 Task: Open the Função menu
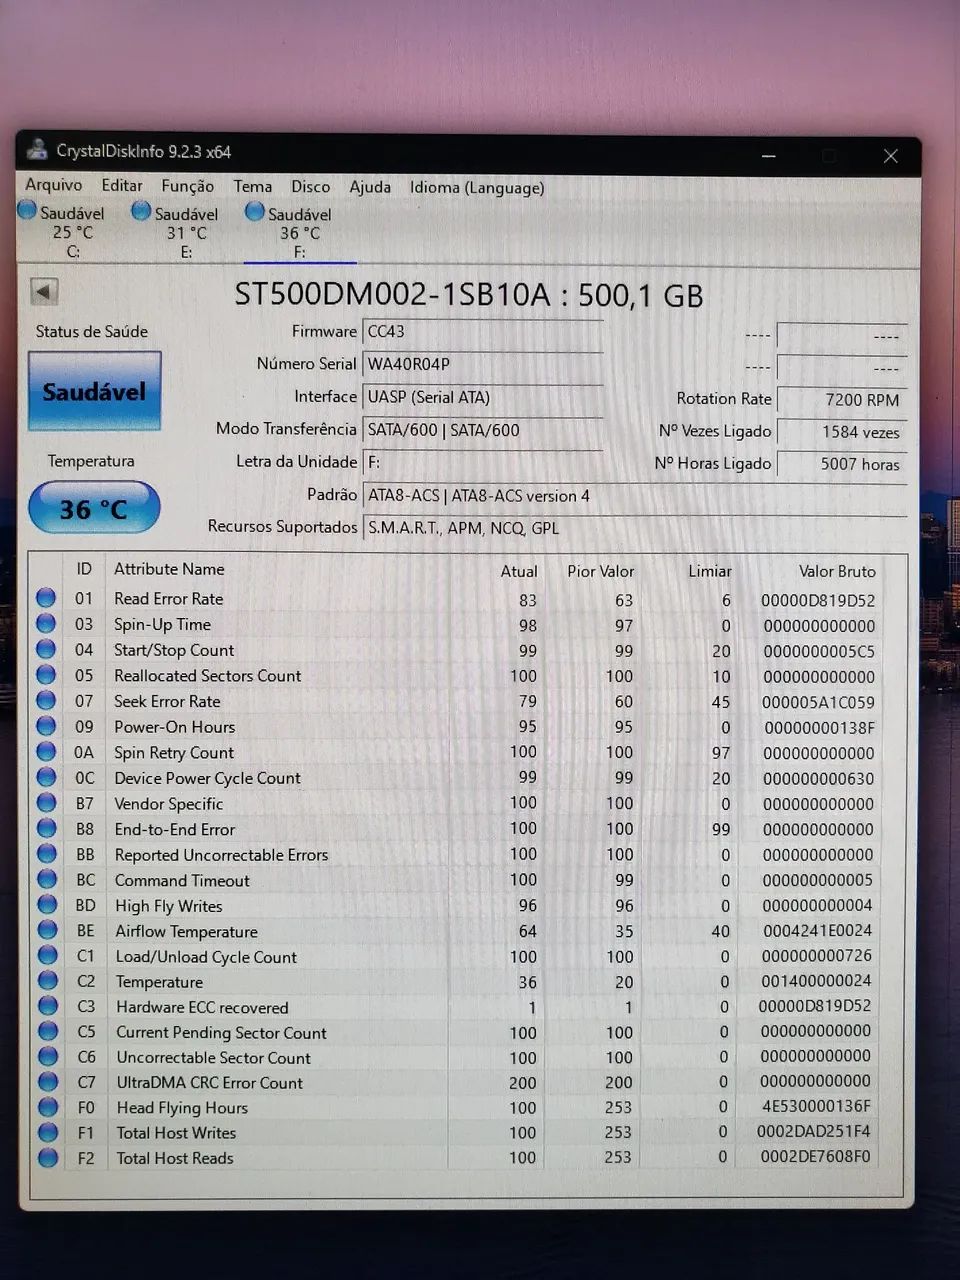[x=187, y=186]
